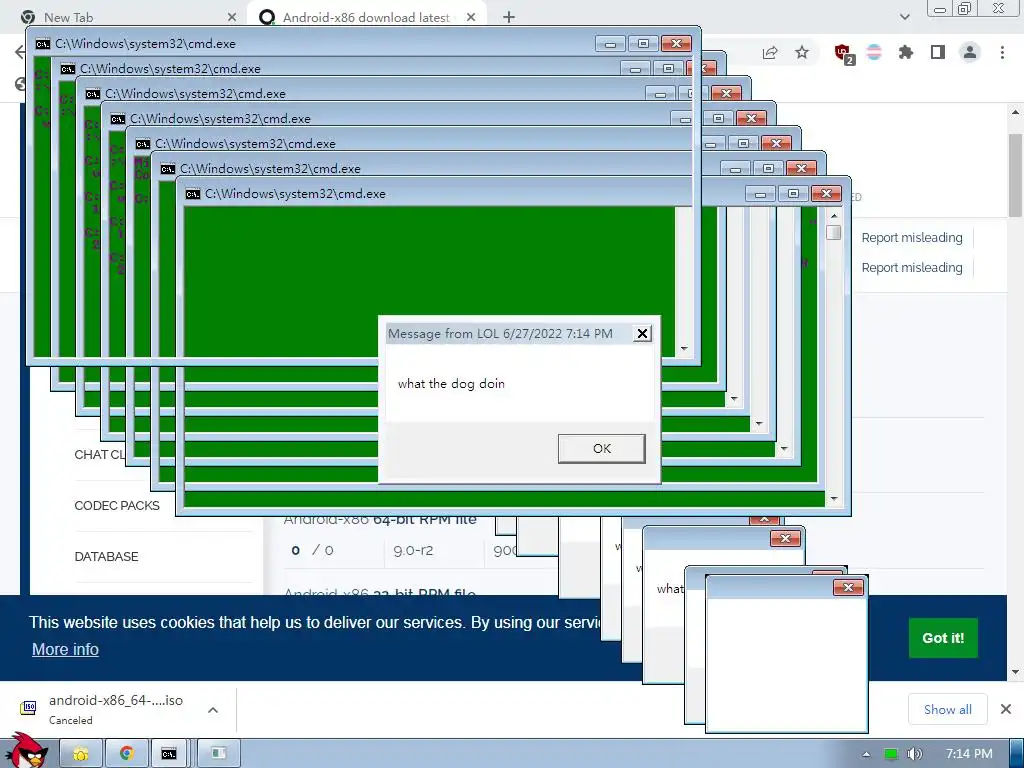
Task: Expand android-x86_64 iso download options
Action: pos(213,710)
